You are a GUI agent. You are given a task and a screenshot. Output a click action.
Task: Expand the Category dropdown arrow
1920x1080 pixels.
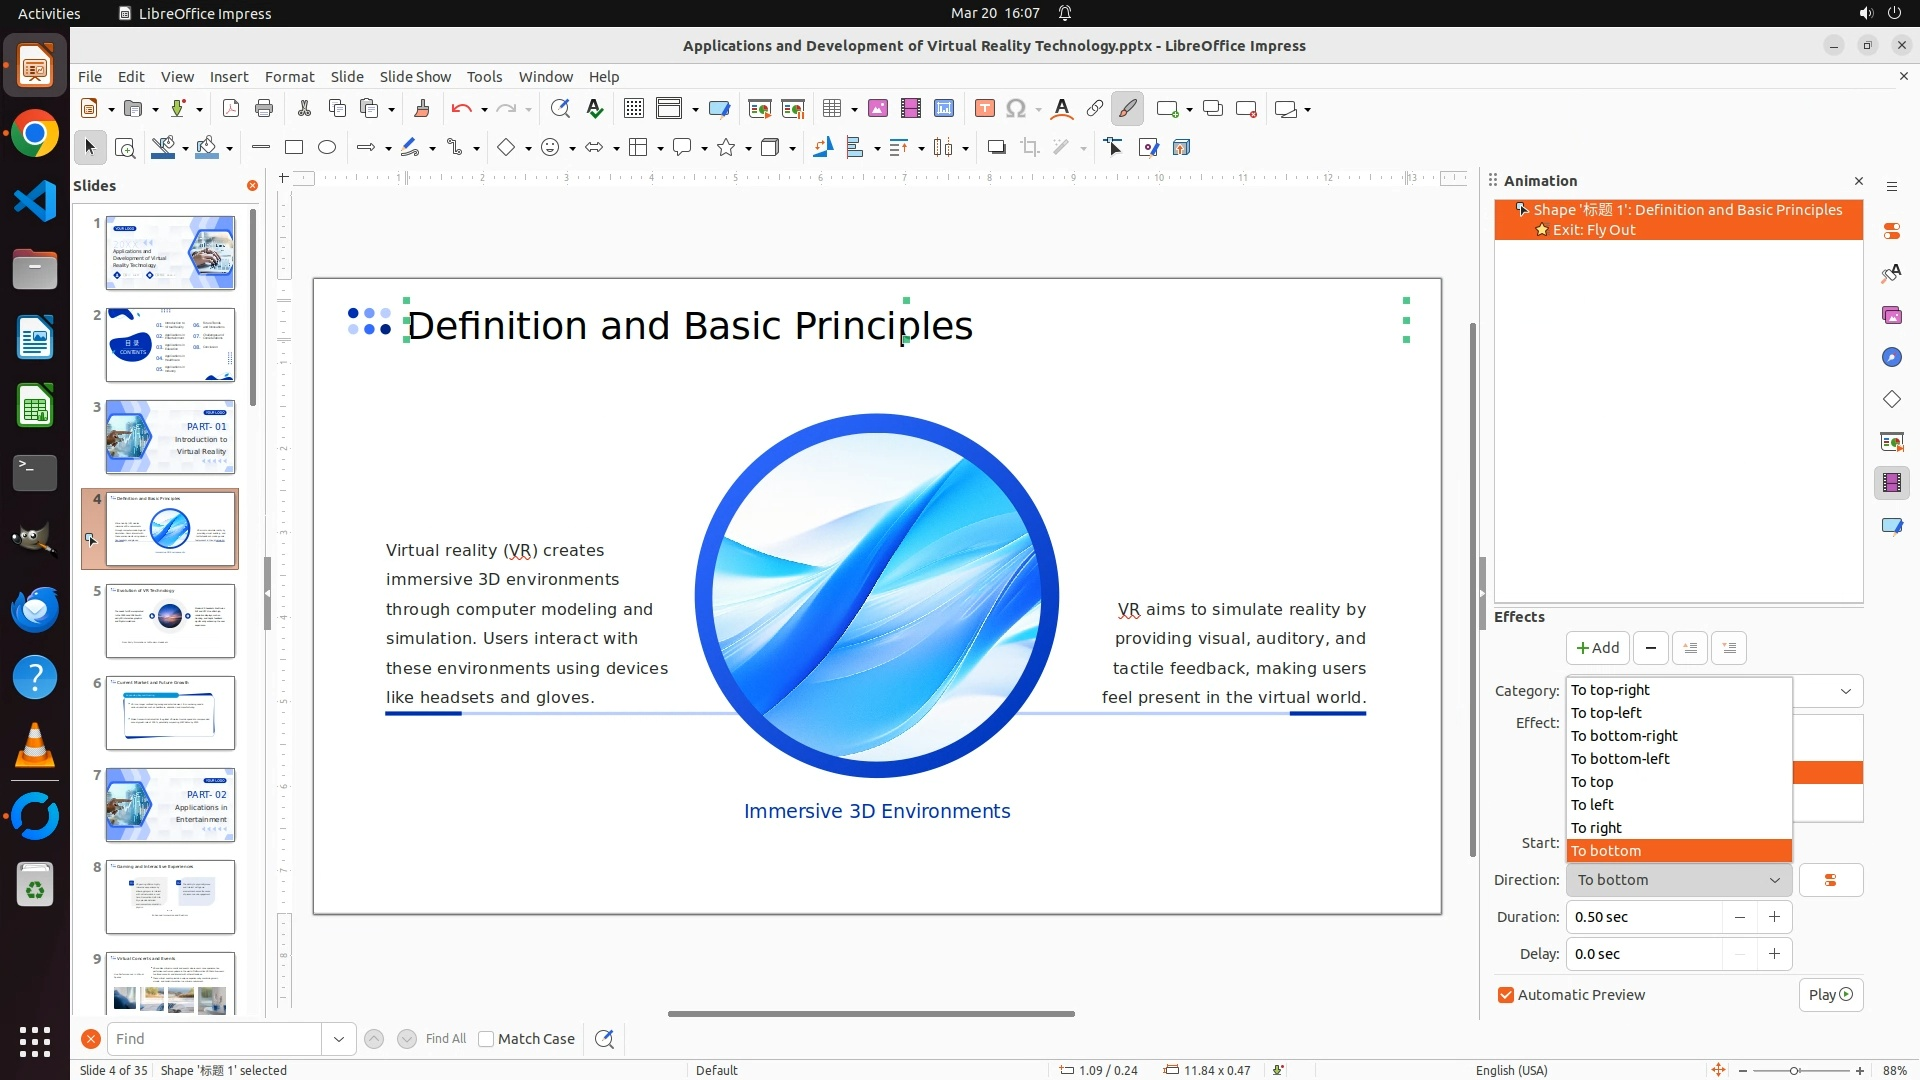point(1845,691)
